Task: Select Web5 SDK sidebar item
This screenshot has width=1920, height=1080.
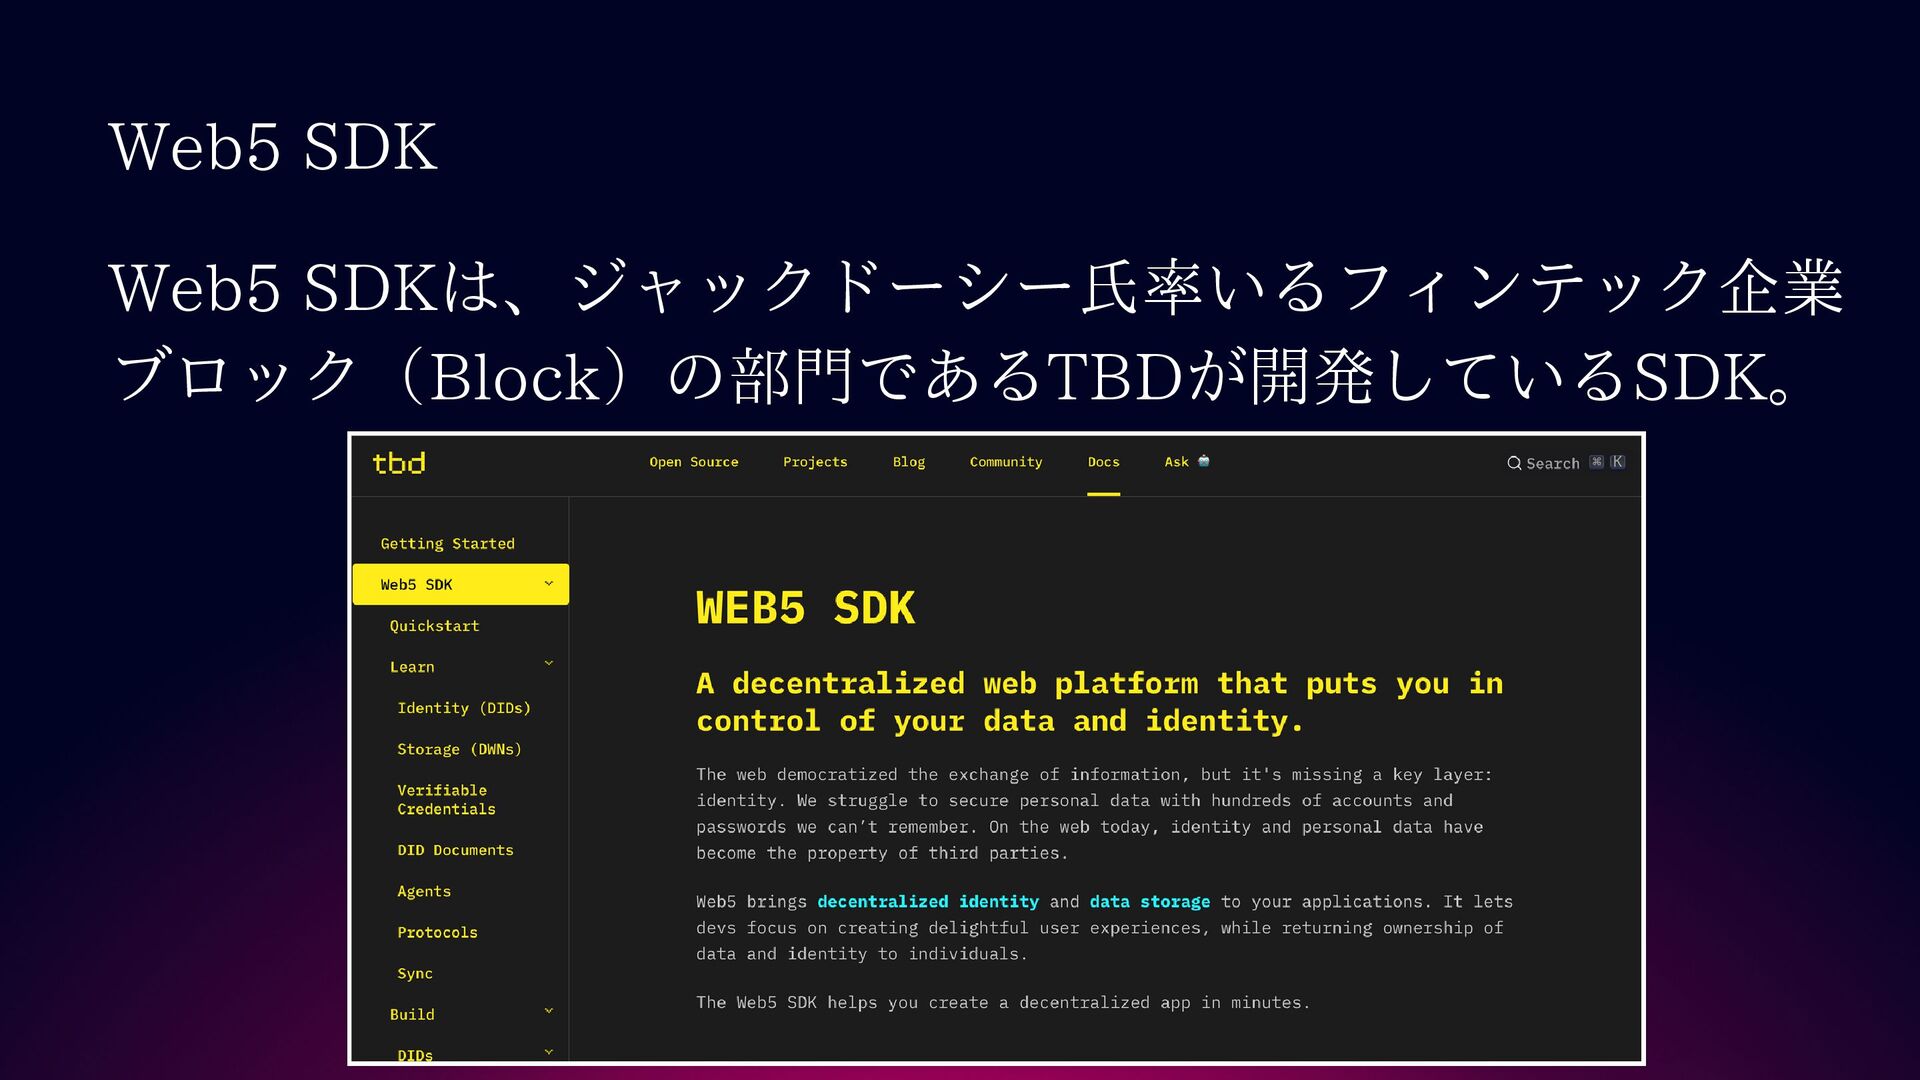Action: coord(461,585)
